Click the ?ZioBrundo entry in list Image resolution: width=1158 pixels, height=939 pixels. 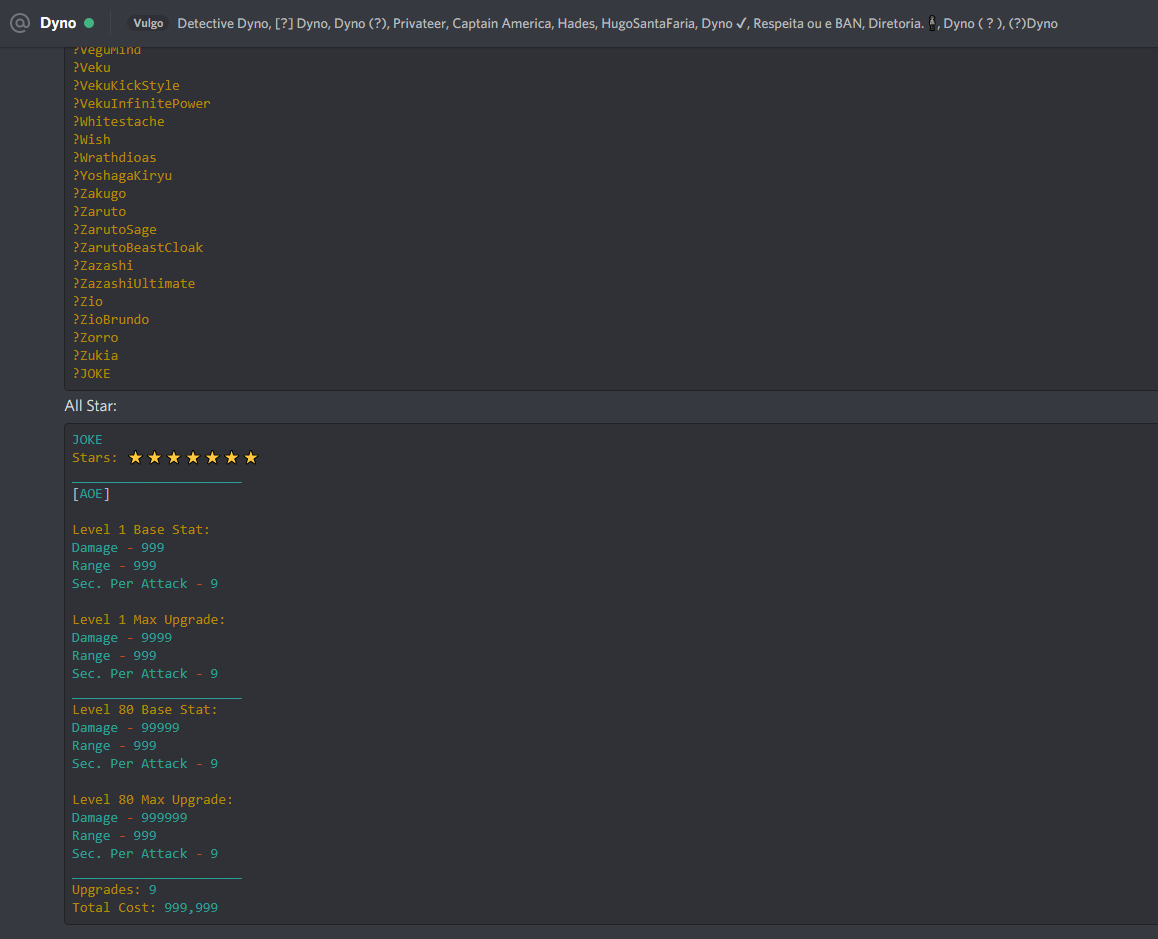(110, 320)
